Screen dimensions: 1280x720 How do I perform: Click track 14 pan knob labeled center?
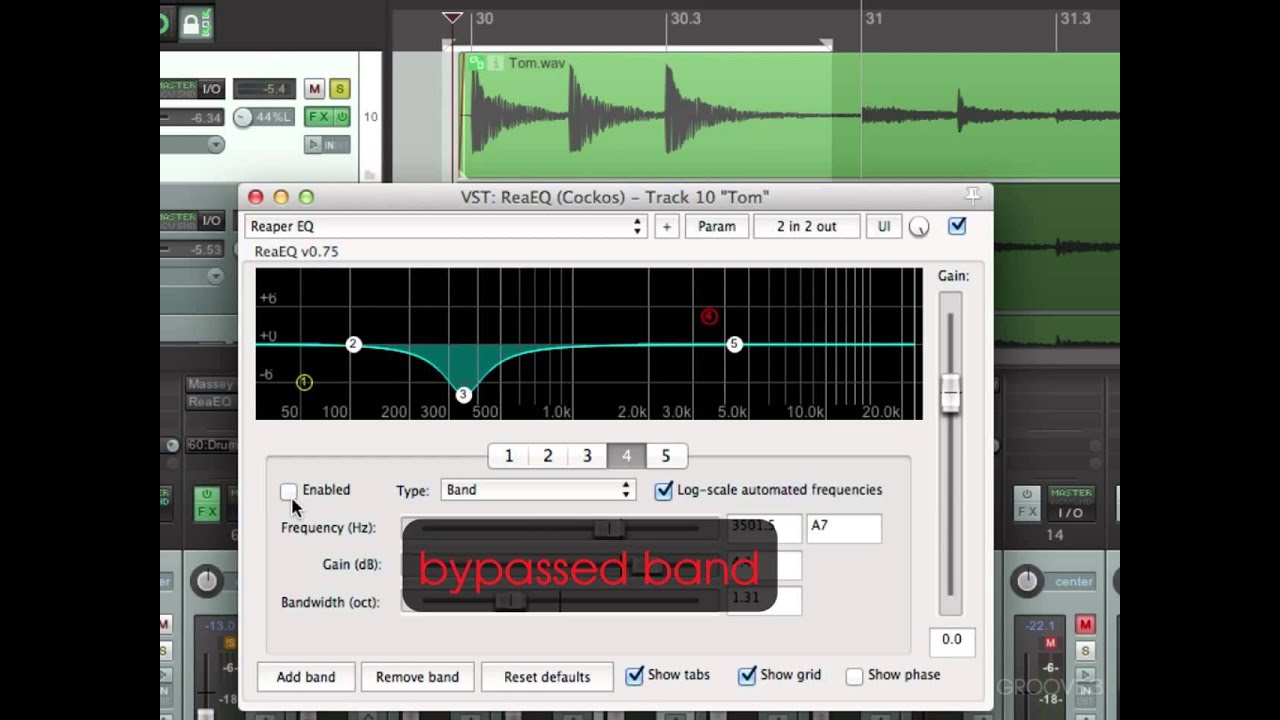click(1027, 581)
